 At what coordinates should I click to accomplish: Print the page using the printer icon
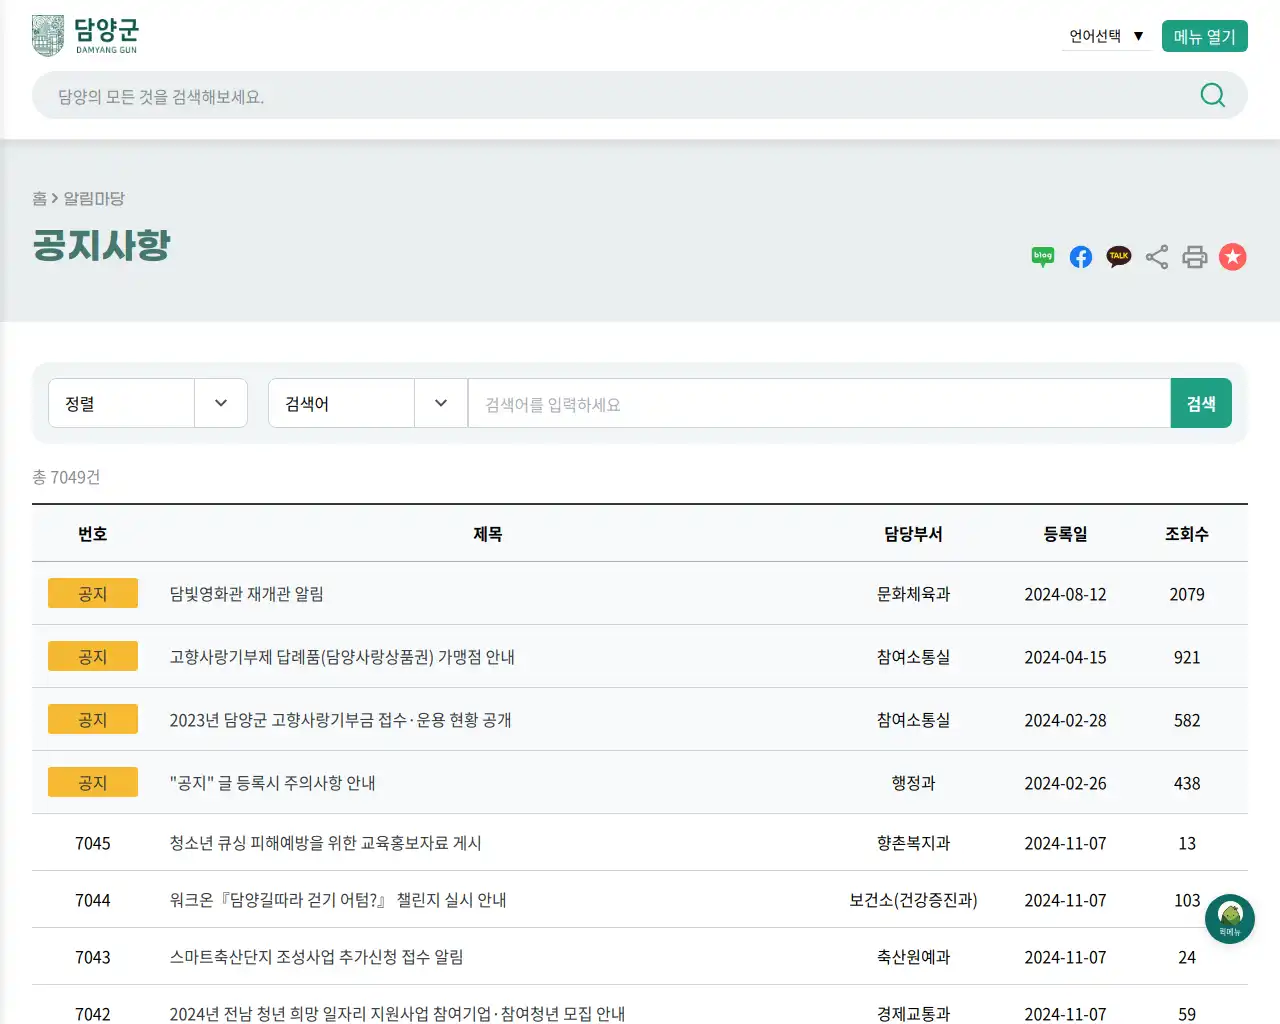coord(1194,257)
